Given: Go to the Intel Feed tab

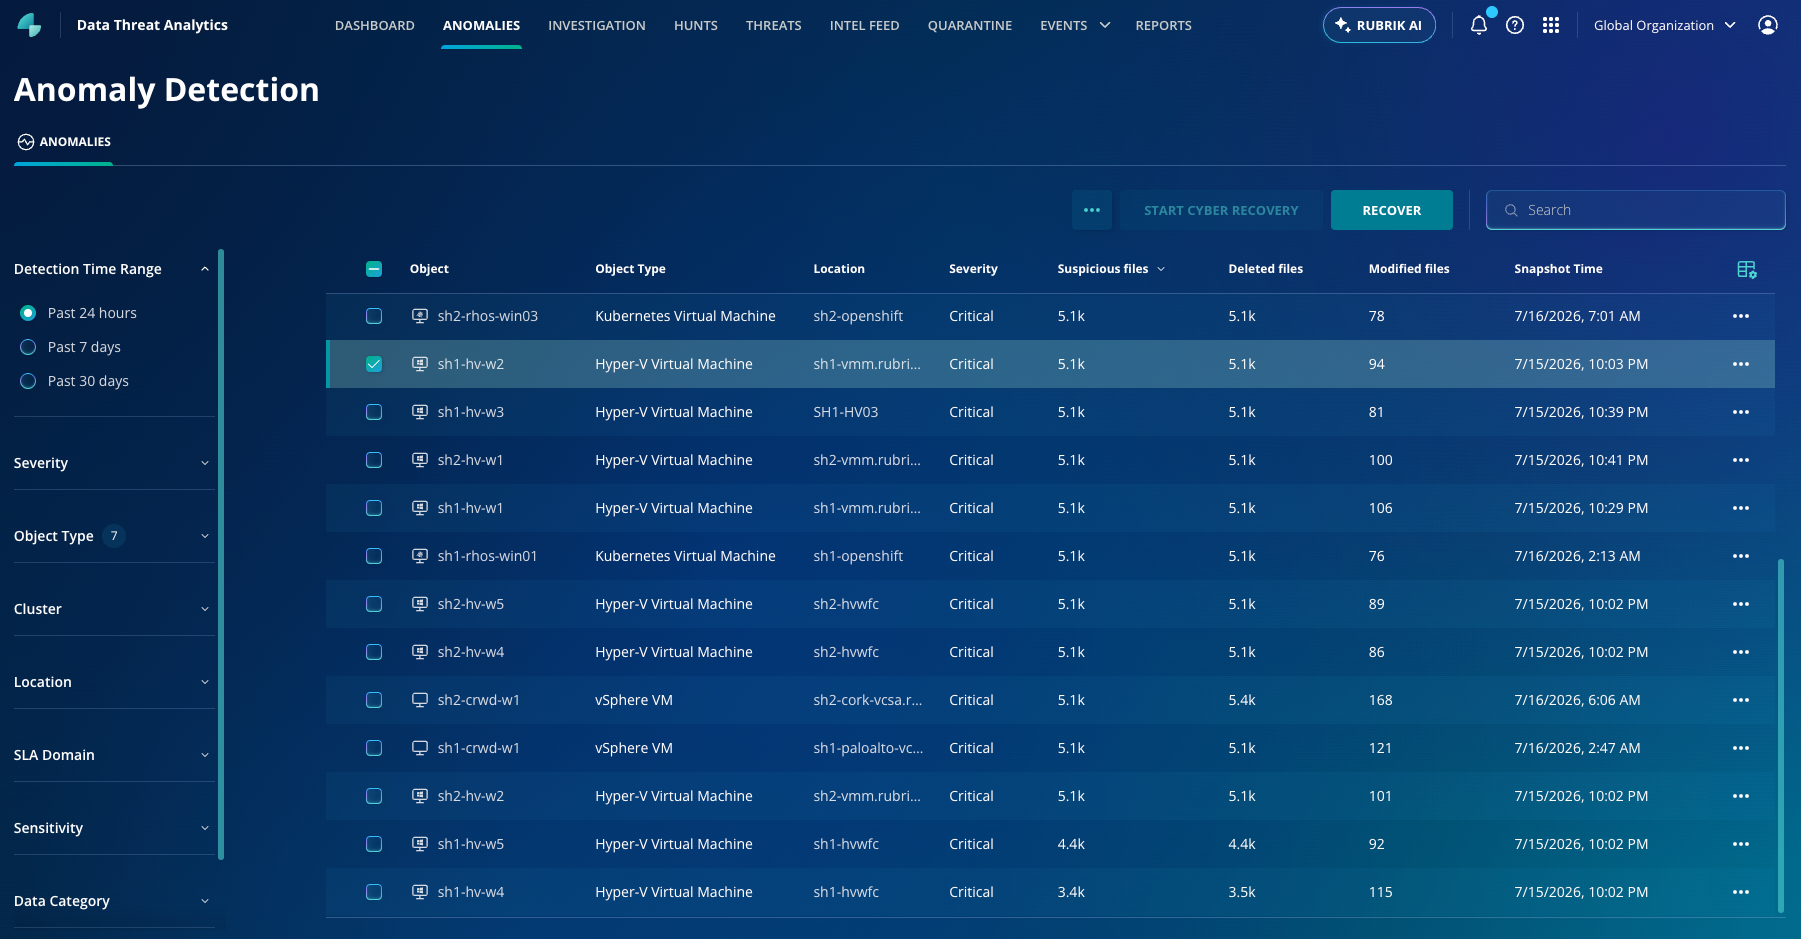Looking at the screenshot, I should (x=865, y=25).
